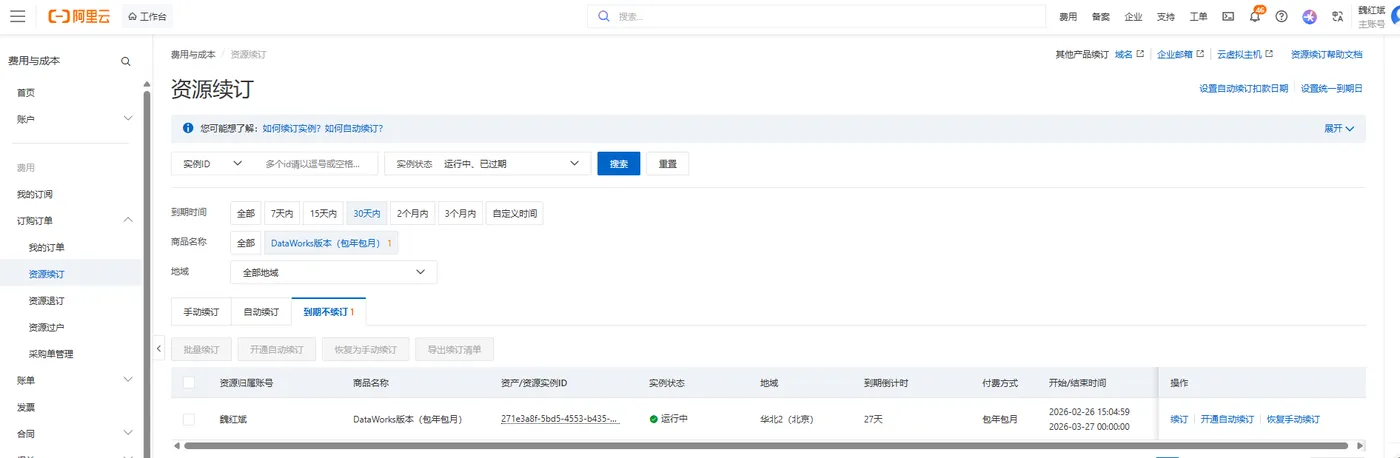Open the 备案 top menu
1400x458 pixels.
(1100, 17)
